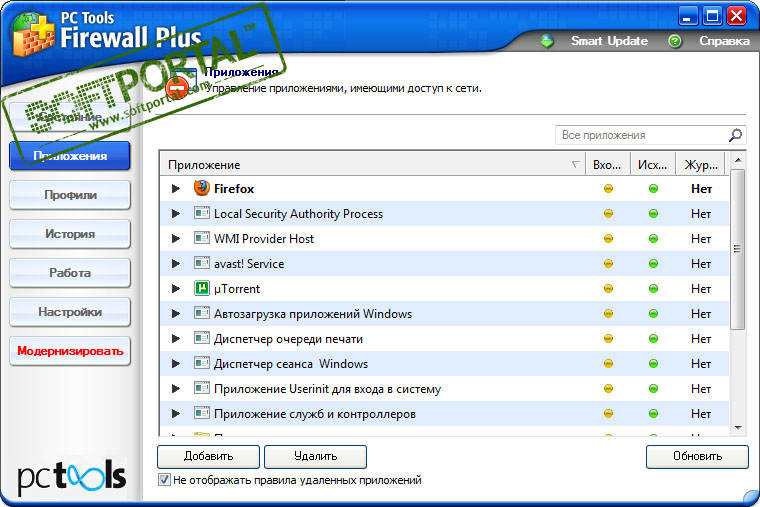Click the WMI Provider Host icon
The height and width of the screenshot is (507, 760).
point(202,238)
